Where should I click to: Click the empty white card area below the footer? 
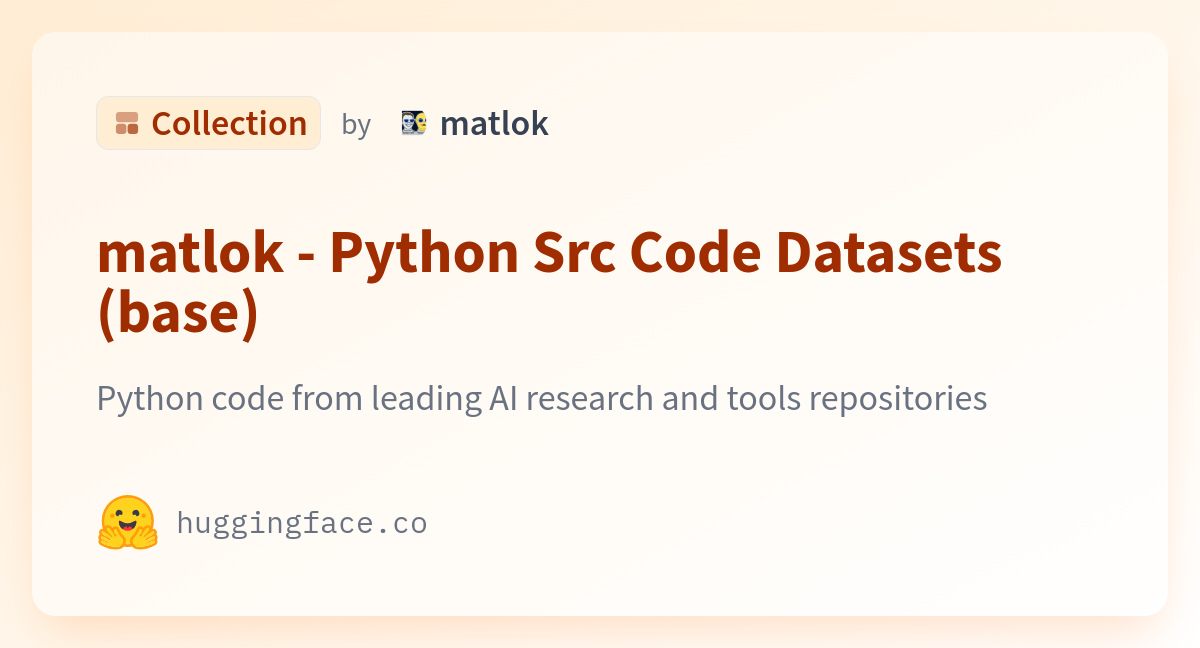600,585
